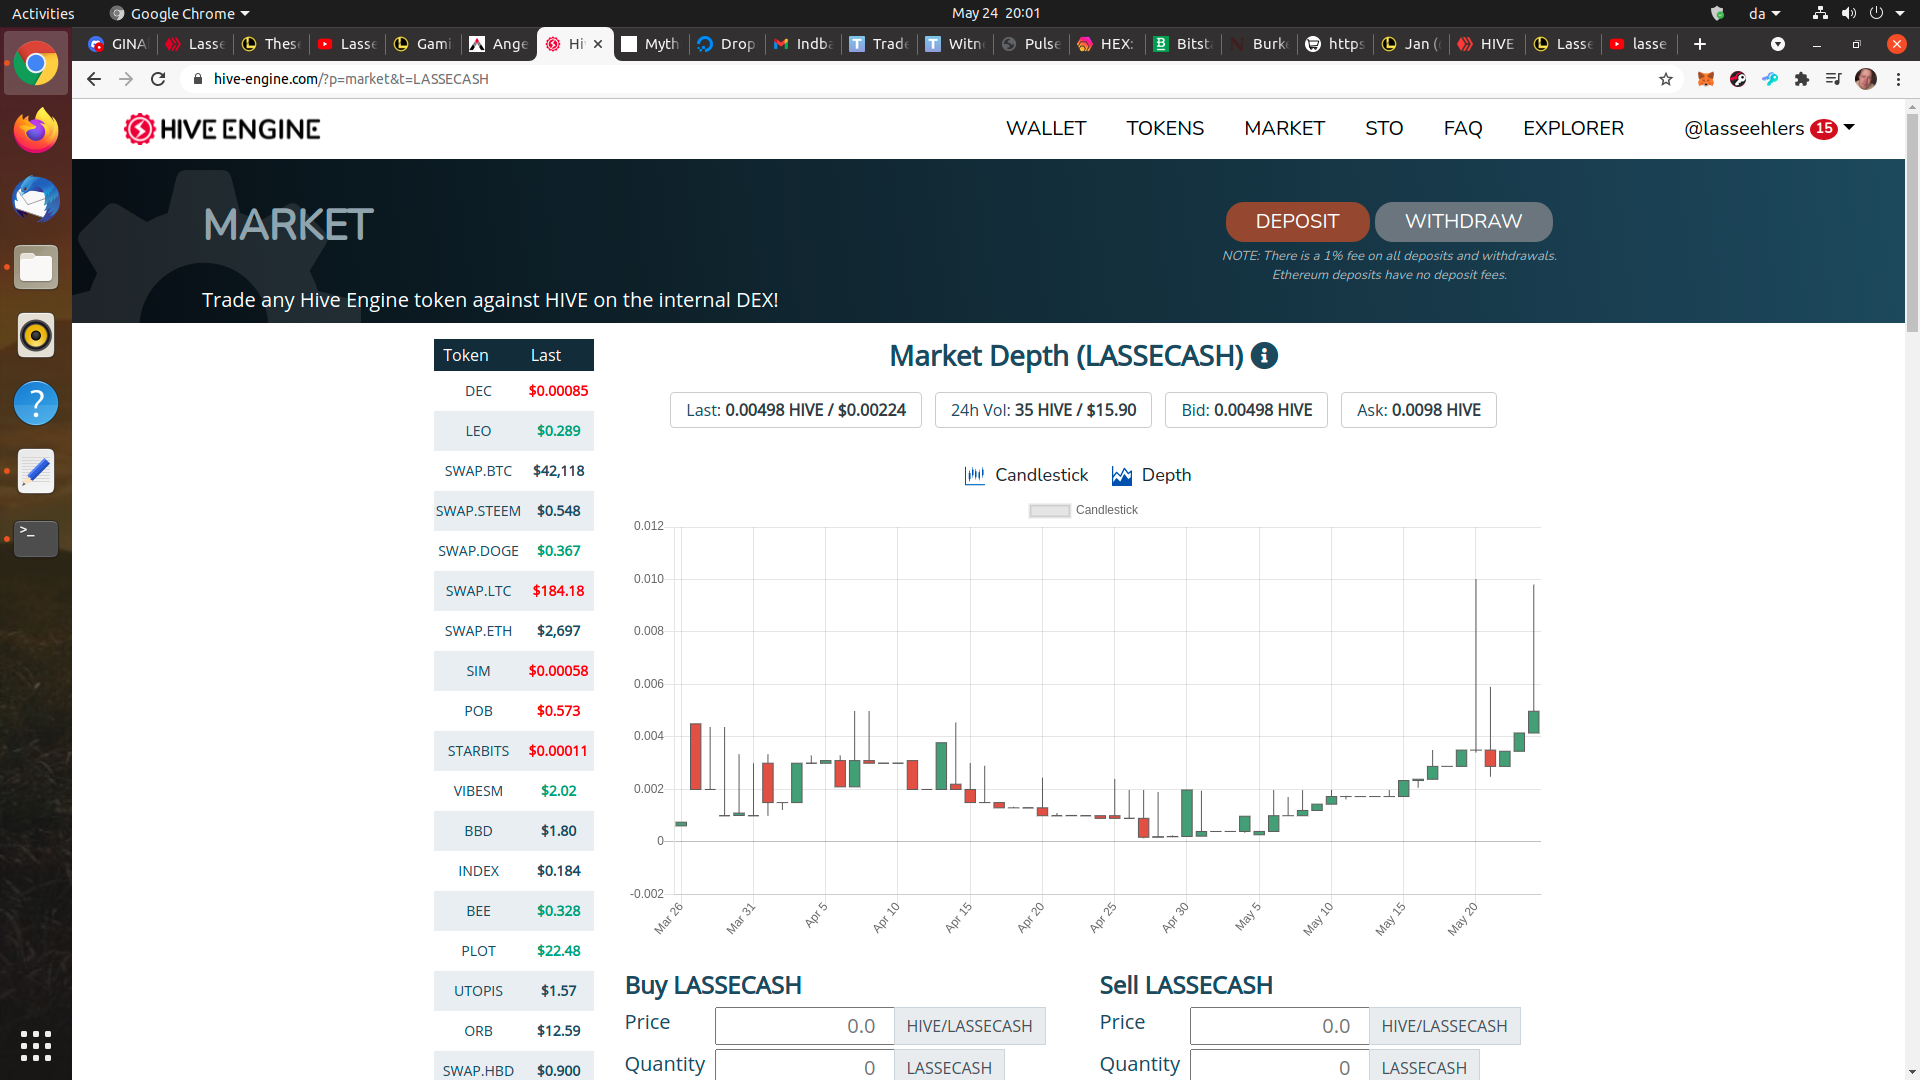Select the PLOT token row

coord(513,951)
